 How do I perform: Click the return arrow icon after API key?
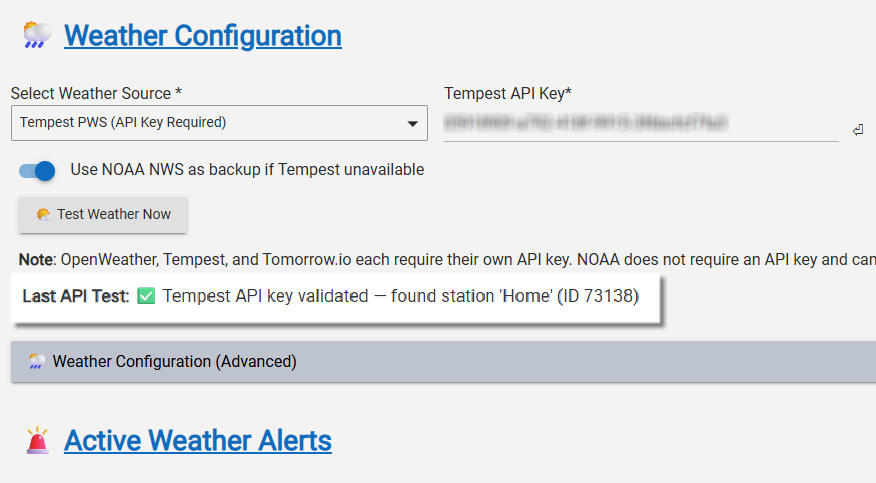point(858,130)
